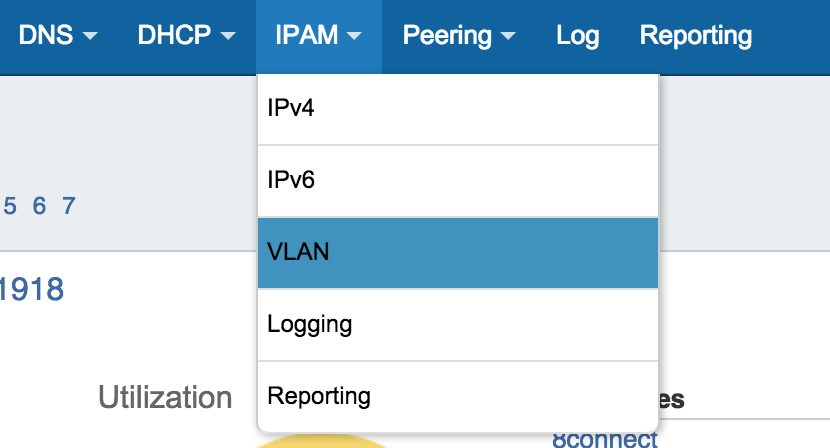The width and height of the screenshot is (830, 448).
Task: Click the yellow Utilization chart
Action: tap(320, 441)
